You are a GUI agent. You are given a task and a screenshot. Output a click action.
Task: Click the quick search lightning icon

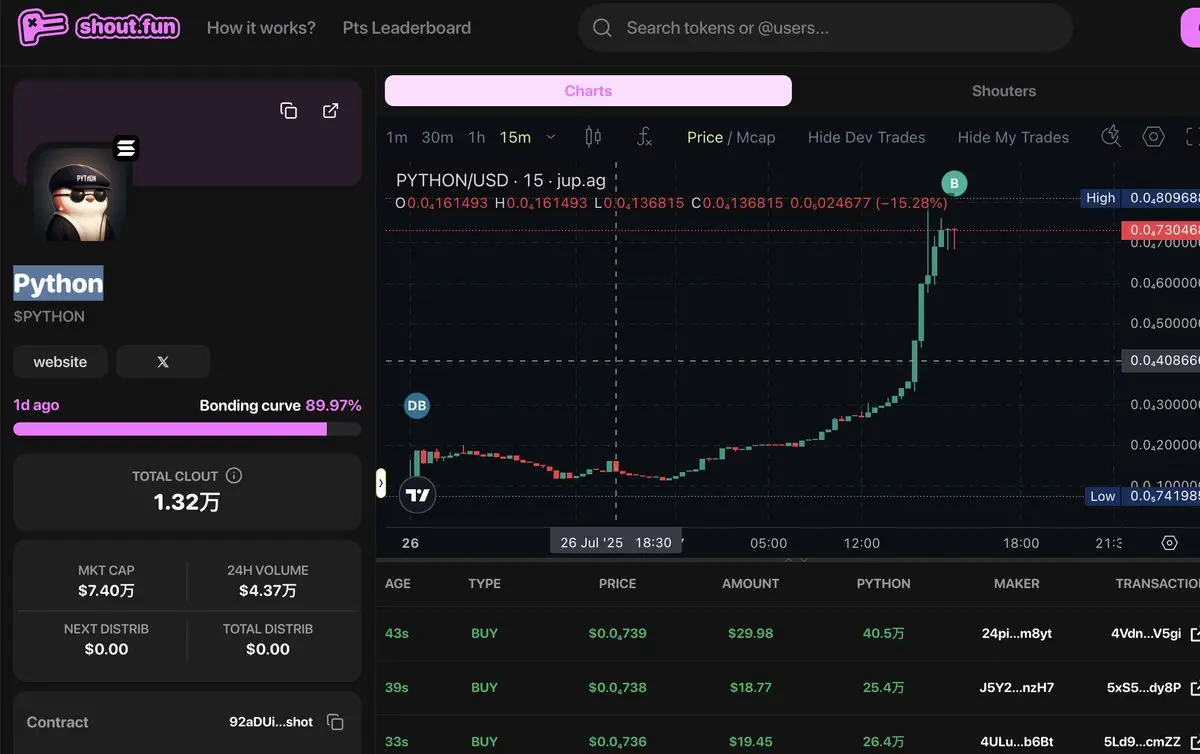[x=1111, y=137]
